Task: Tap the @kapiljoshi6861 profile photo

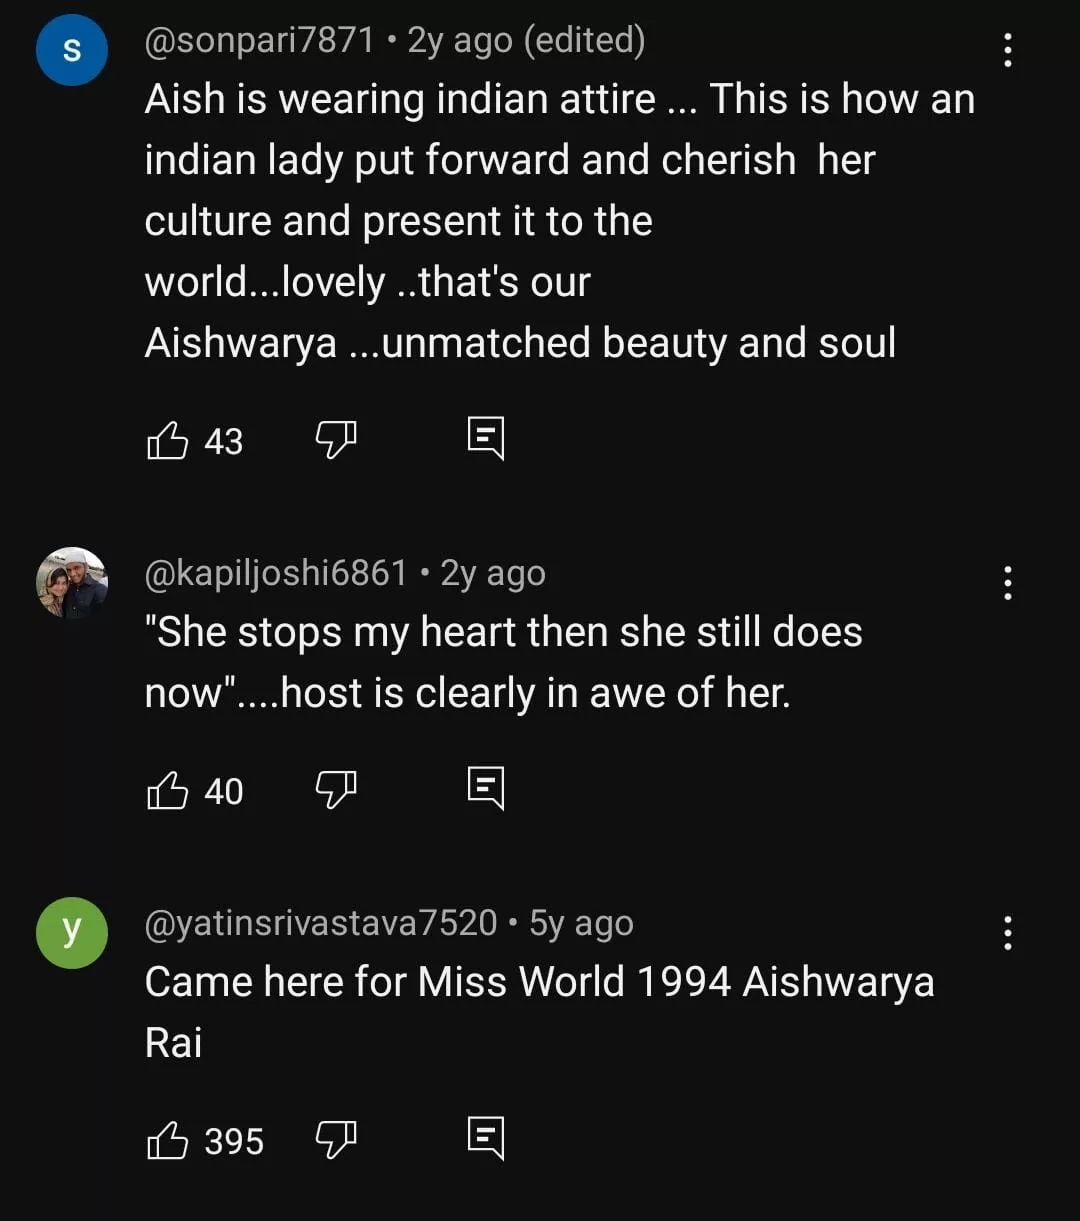Action: point(72,582)
